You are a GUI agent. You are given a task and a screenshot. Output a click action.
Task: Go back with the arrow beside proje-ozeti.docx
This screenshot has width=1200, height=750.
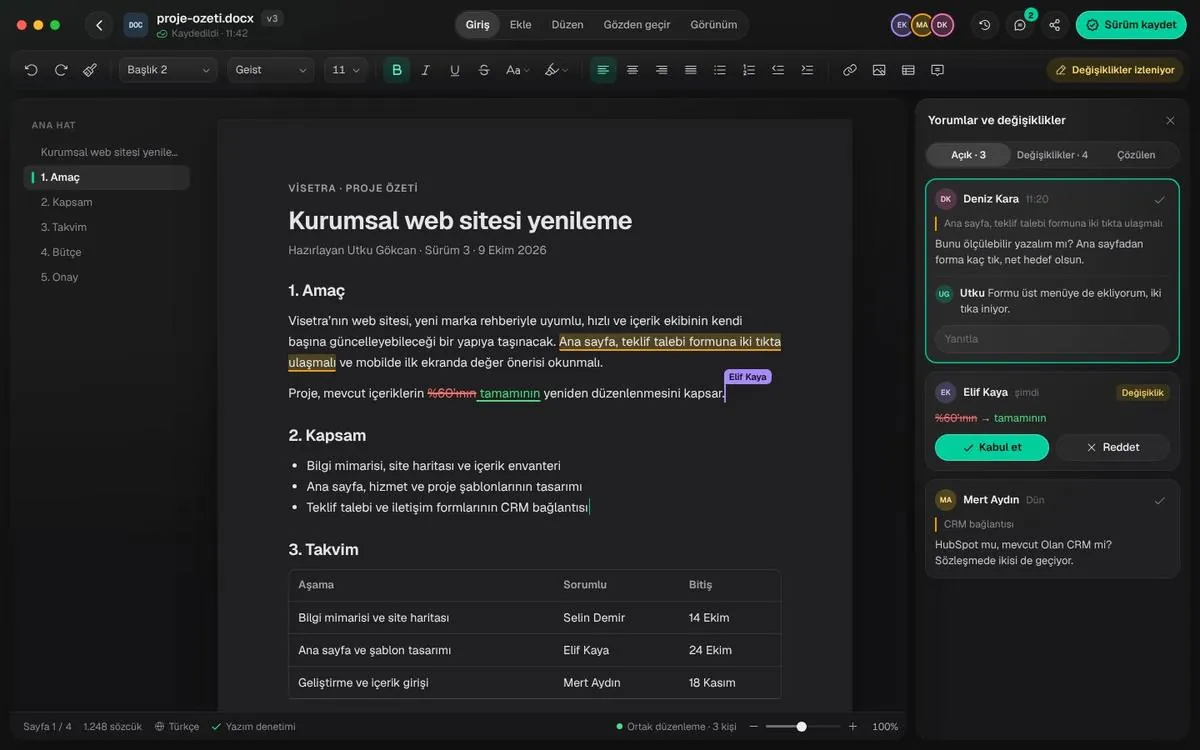pos(99,25)
